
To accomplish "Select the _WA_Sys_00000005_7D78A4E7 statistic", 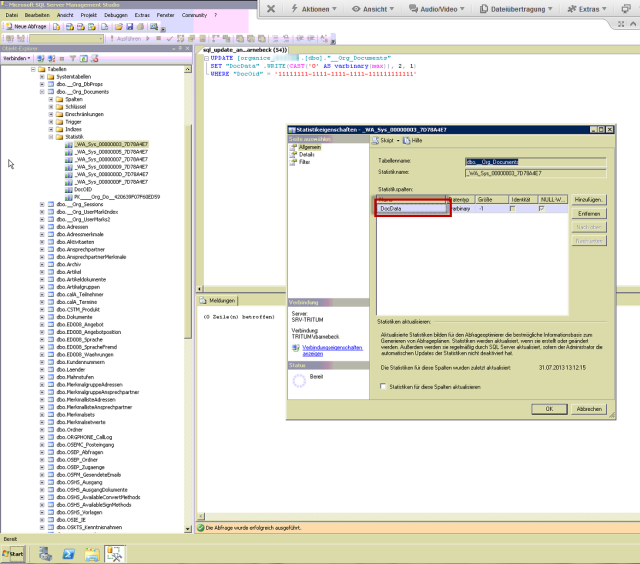I will point(111,152).
